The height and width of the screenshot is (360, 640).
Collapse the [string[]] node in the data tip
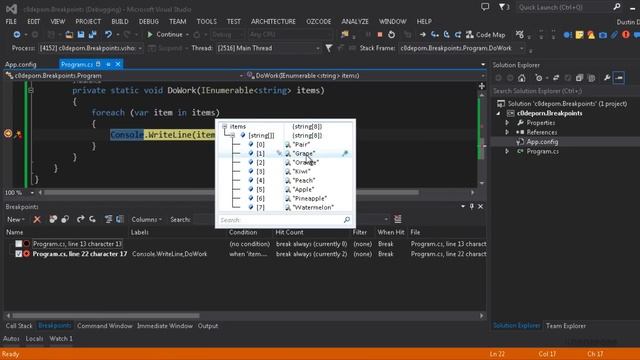[x=232, y=135]
